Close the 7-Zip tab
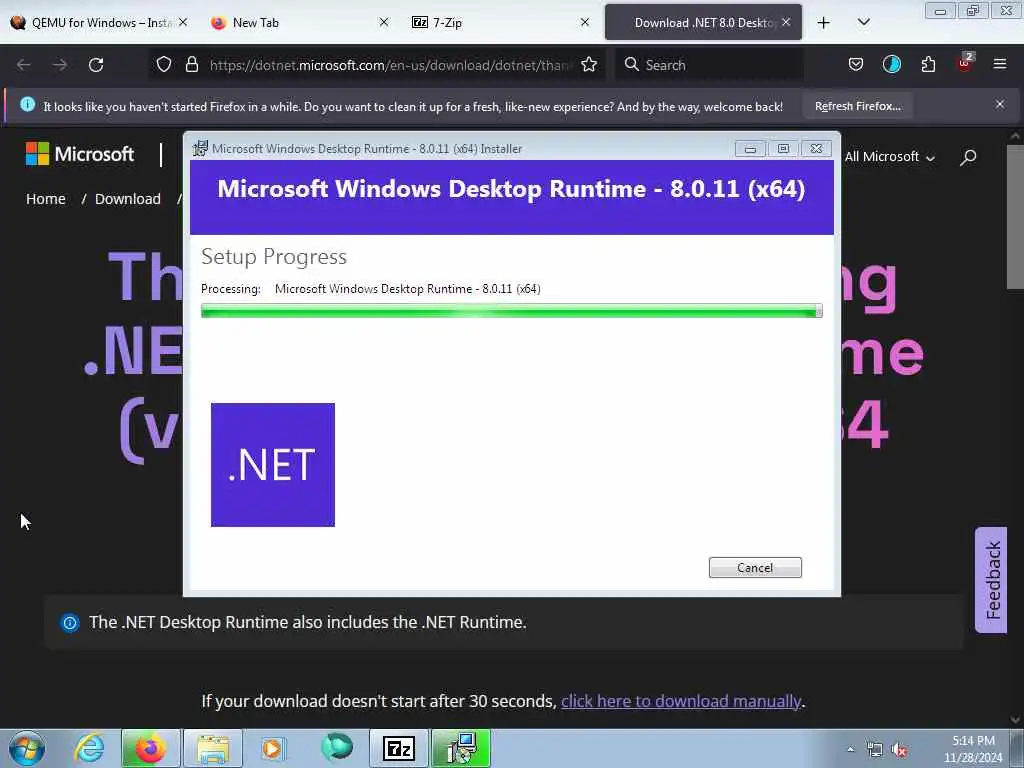The width and height of the screenshot is (1024, 768). pyautogui.click(x=585, y=22)
